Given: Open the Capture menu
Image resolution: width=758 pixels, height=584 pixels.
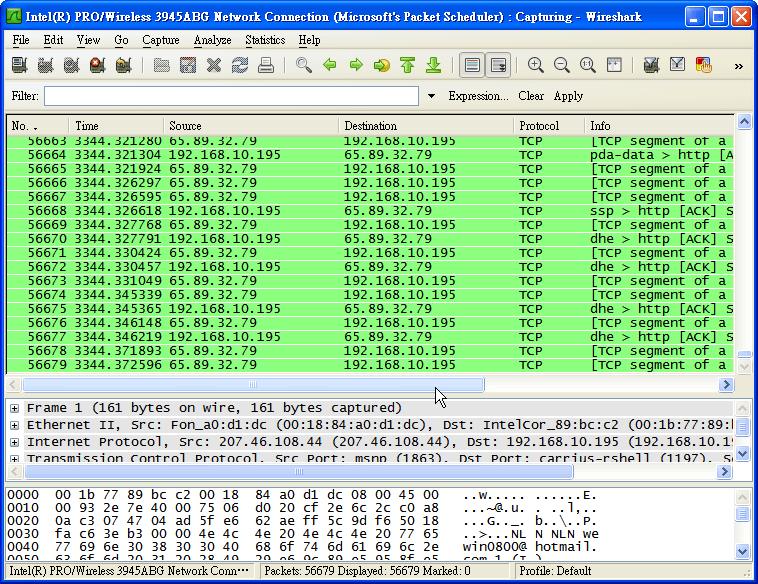Looking at the screenshot, I should pyautogui.click(x=161, y=40).
